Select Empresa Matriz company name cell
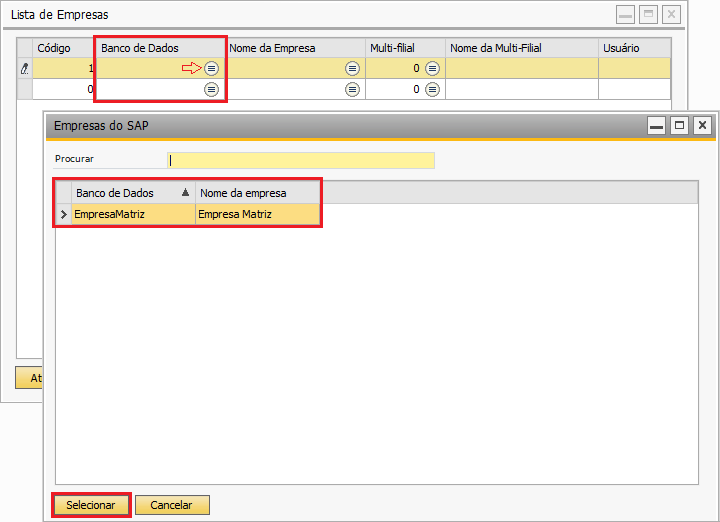720x522 pixels. click(258, 214)
